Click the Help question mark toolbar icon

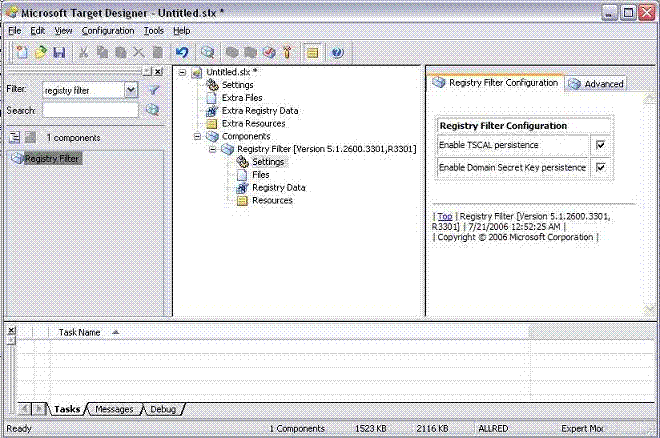pyautogui.click(x=338, y=52)
